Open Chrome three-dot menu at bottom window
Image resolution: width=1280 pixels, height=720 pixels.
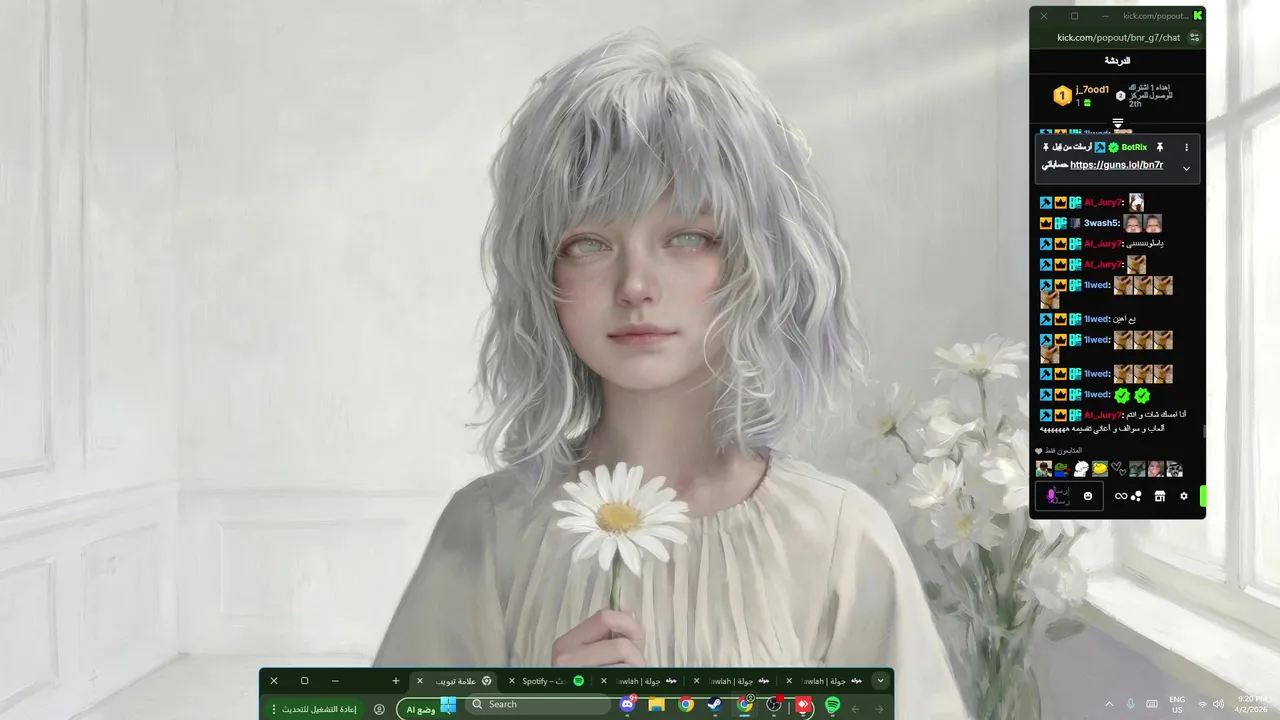click(x=274, y=709)
